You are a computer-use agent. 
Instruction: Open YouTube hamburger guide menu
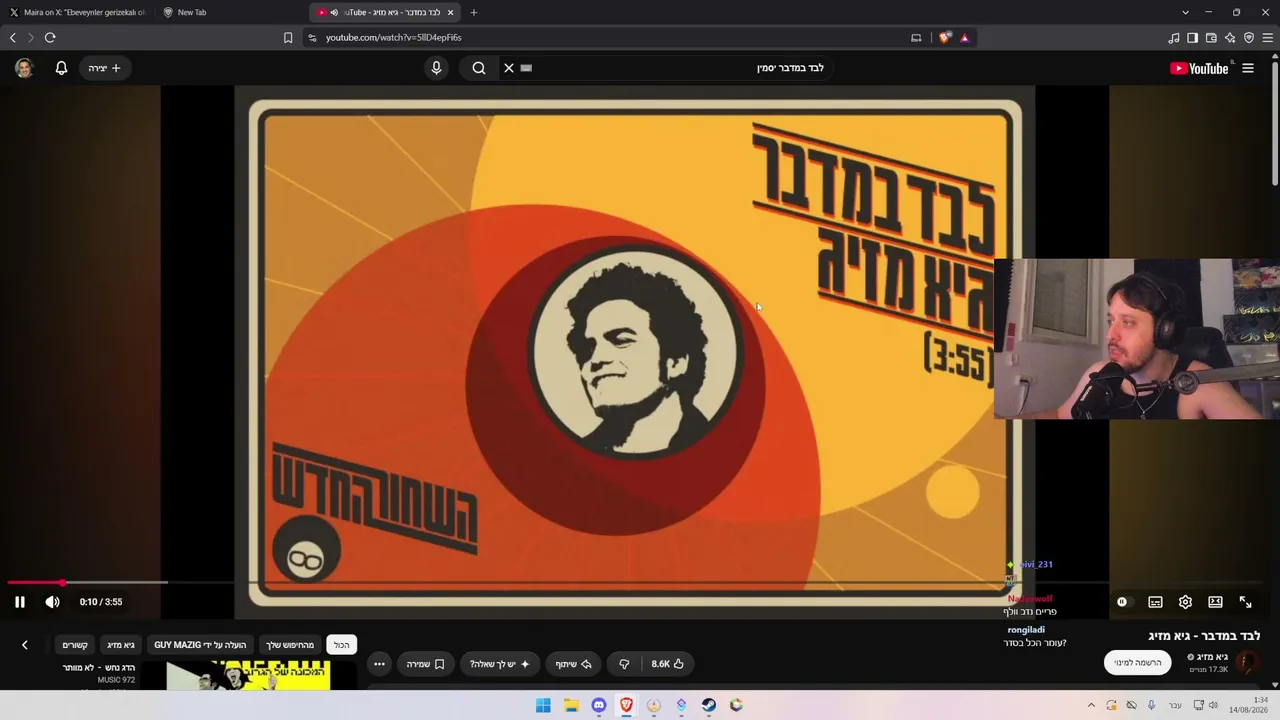[1248, 68]
